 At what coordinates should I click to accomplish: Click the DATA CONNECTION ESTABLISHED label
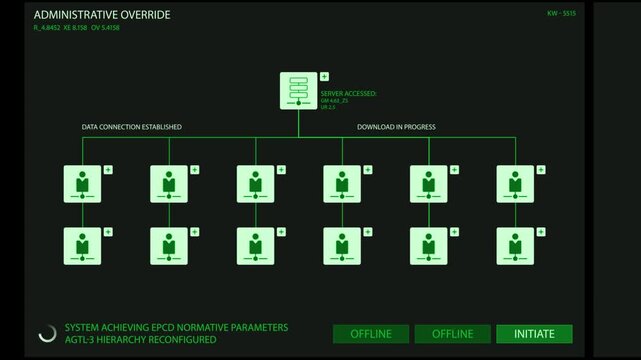132,127
